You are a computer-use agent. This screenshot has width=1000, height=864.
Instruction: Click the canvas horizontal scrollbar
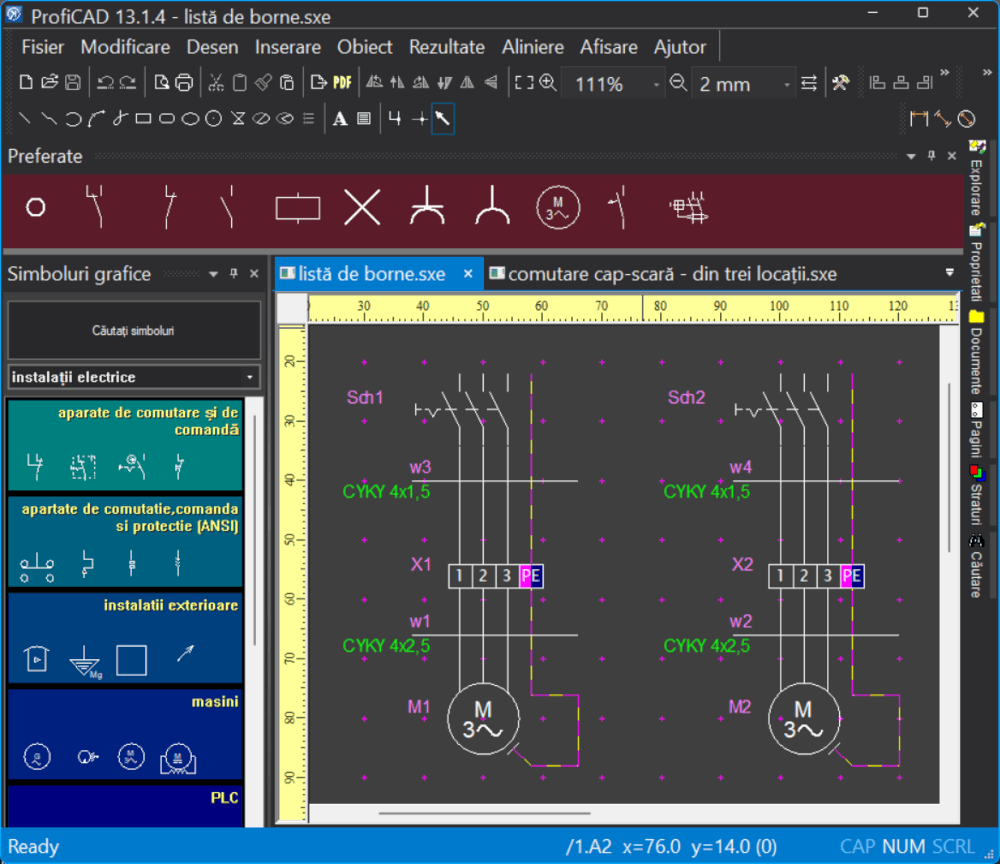pos(485,814)
